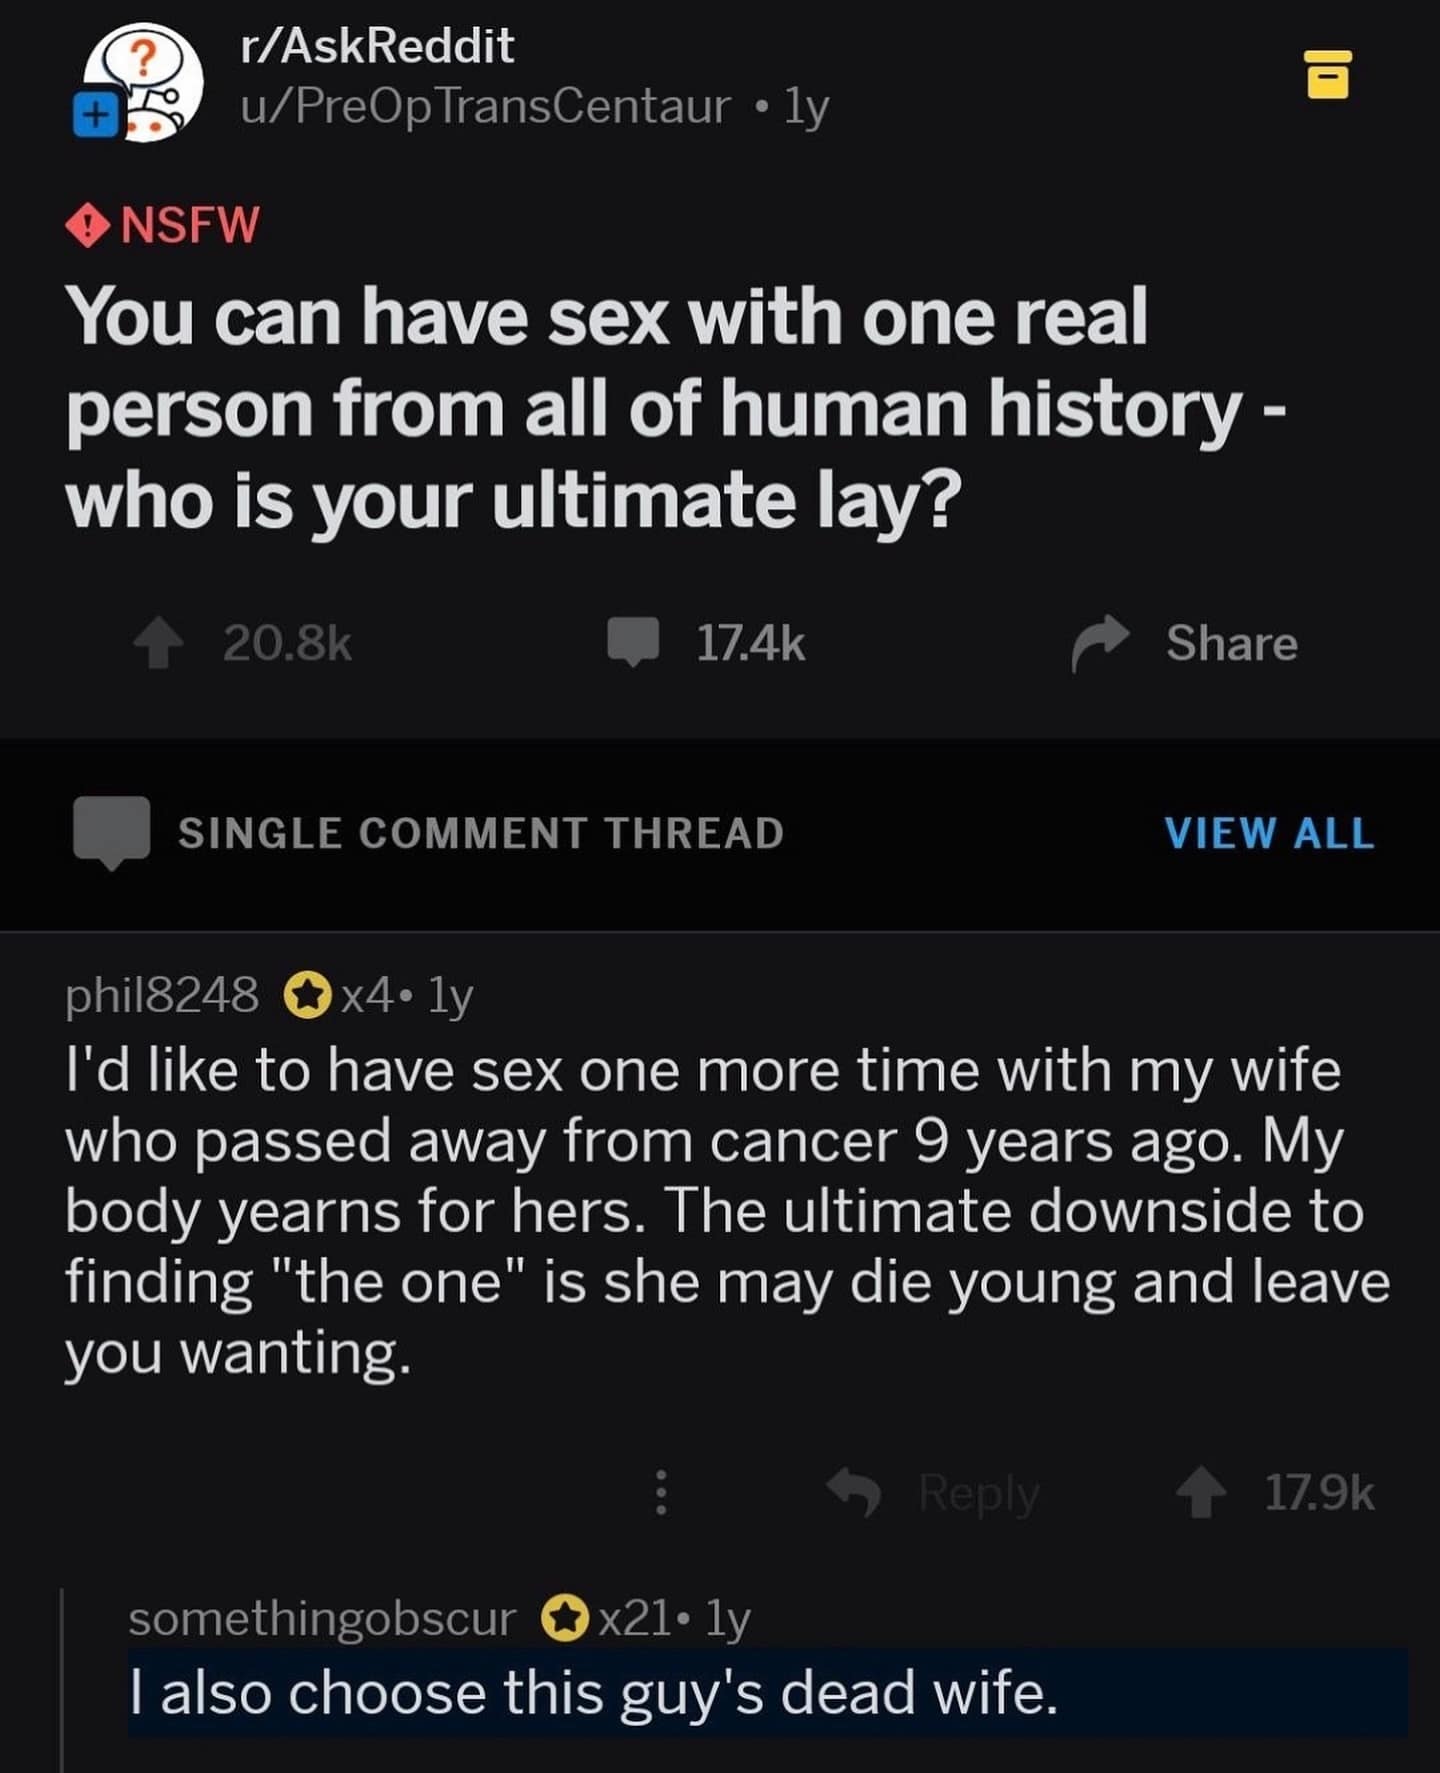The height and width of the screenshot is (1773, 1440).
Task: Open somethingobscur's profile
Action: (322, 1618)
